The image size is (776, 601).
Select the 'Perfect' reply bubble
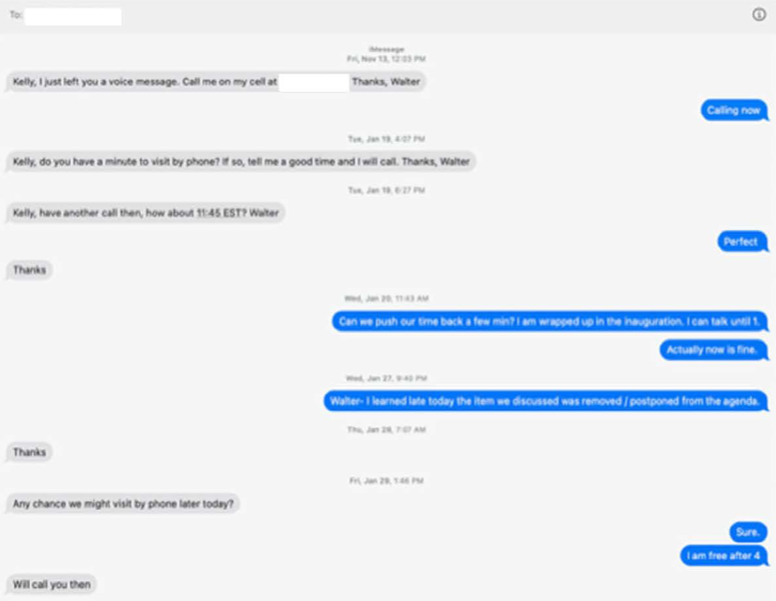(x=741, y=242)
